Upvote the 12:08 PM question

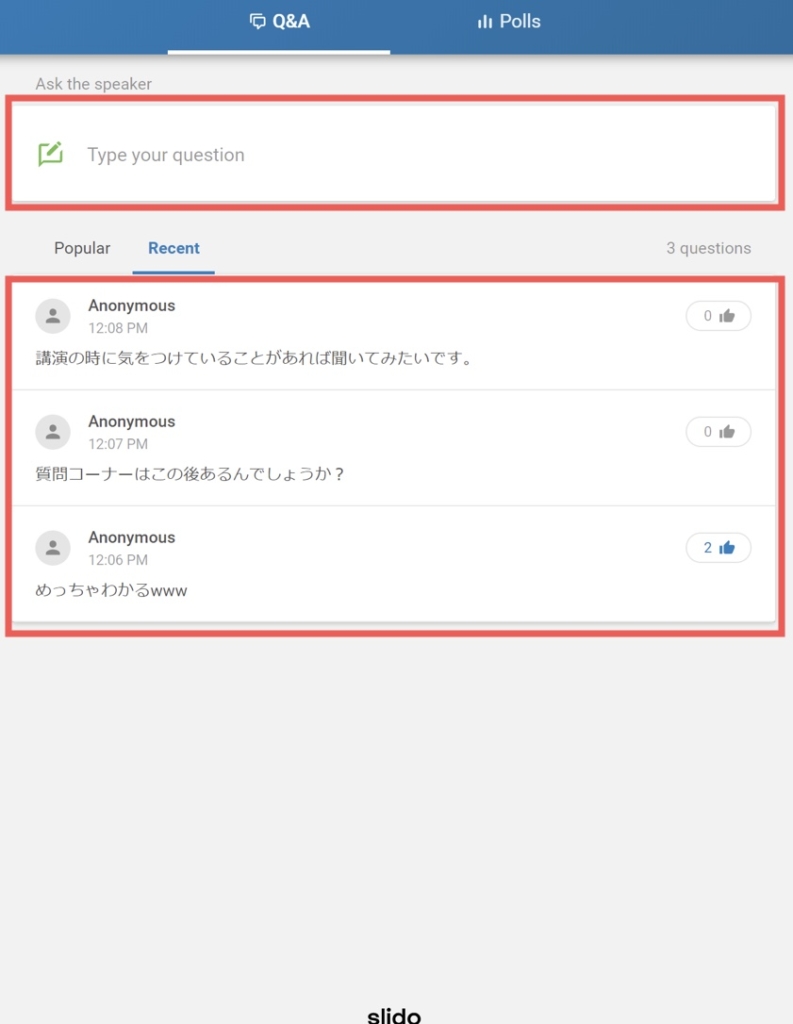[718, 316]
